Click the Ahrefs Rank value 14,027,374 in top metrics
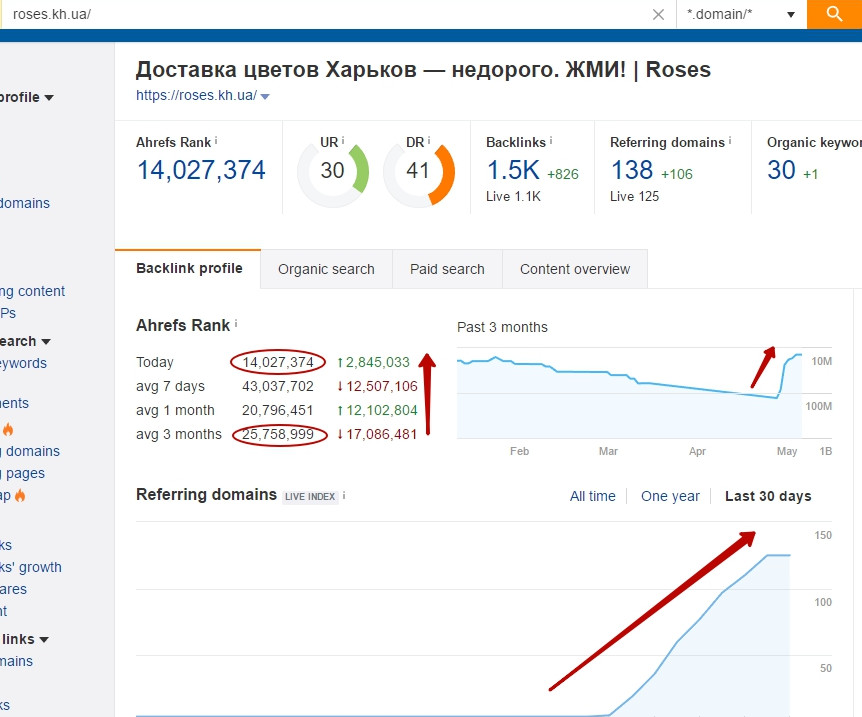862x717 pixels. coord(201,170)
